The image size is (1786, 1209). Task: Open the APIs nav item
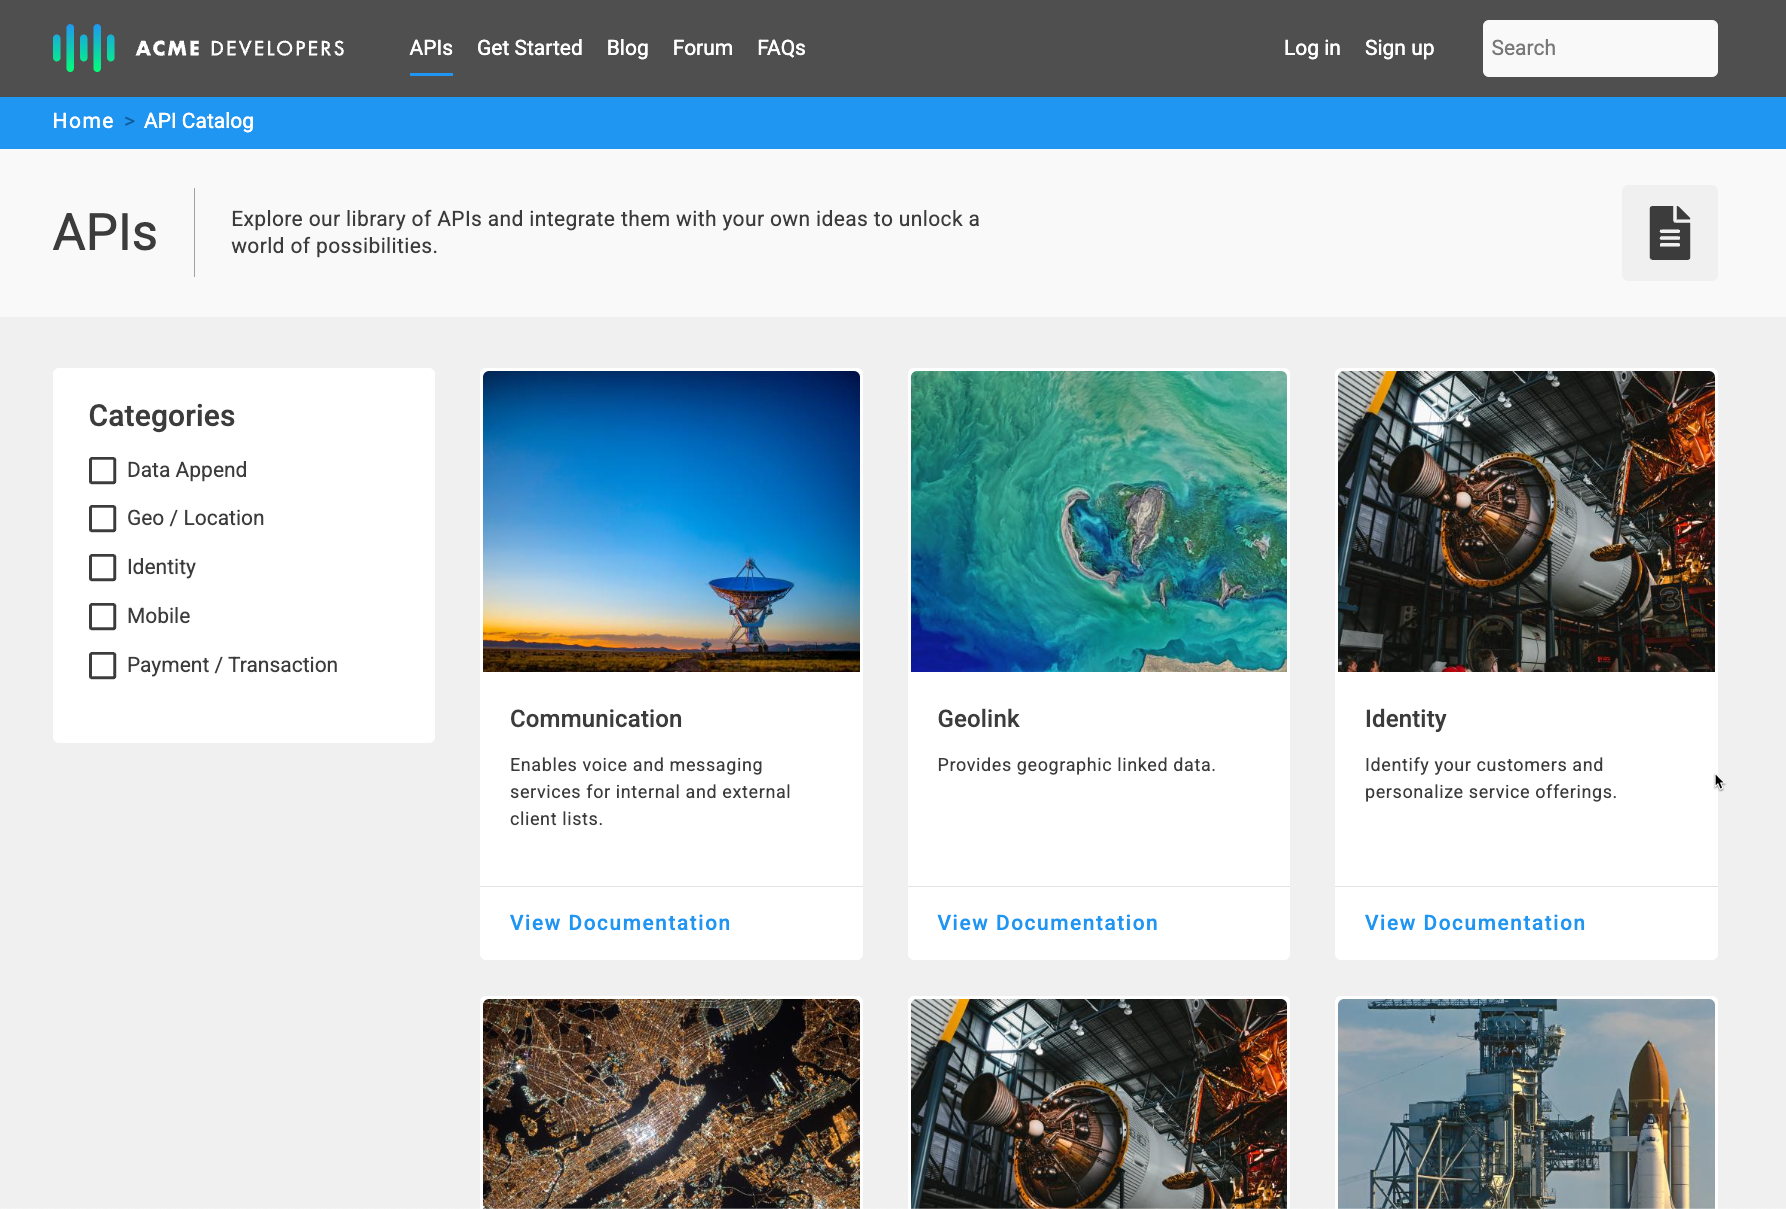coord(431,48)
